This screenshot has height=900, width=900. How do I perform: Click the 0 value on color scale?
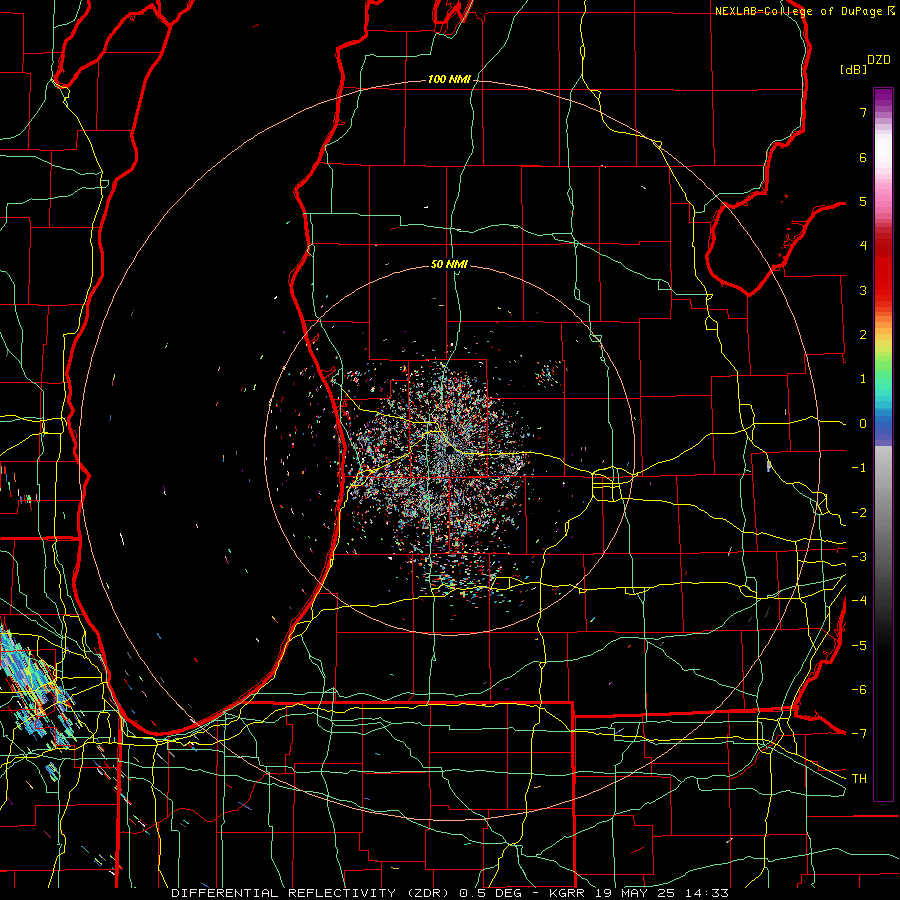click(863, 424)
